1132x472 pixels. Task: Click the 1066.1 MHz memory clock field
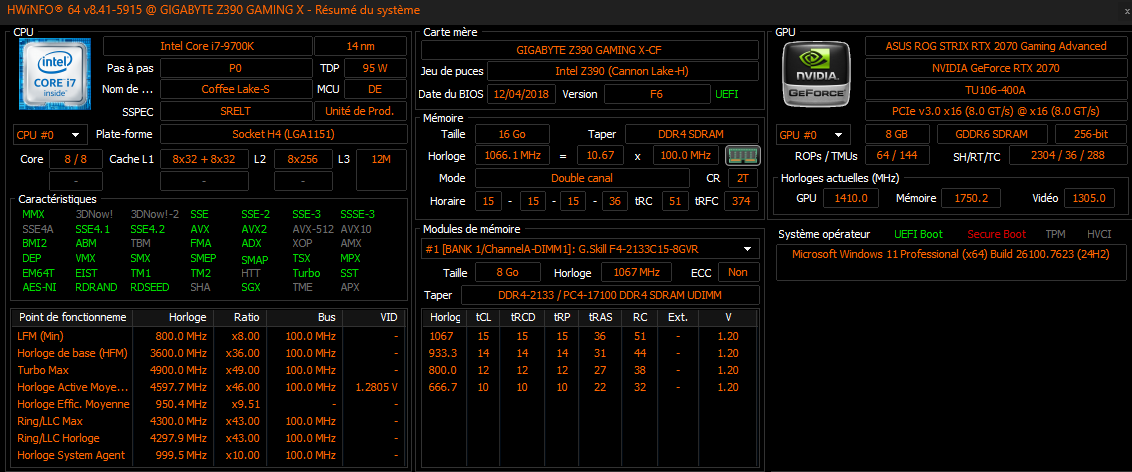pos(512,155)
